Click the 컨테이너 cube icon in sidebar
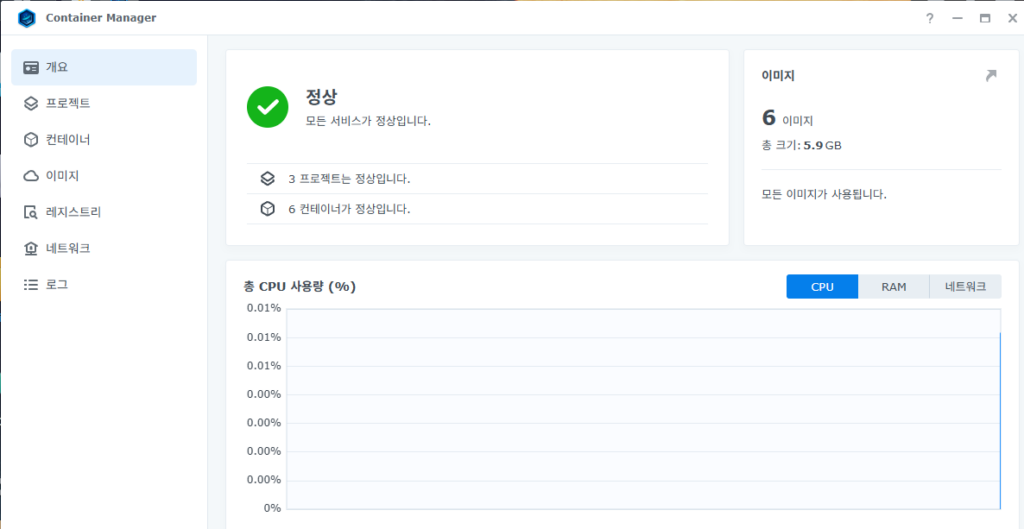 pos(31,140)
